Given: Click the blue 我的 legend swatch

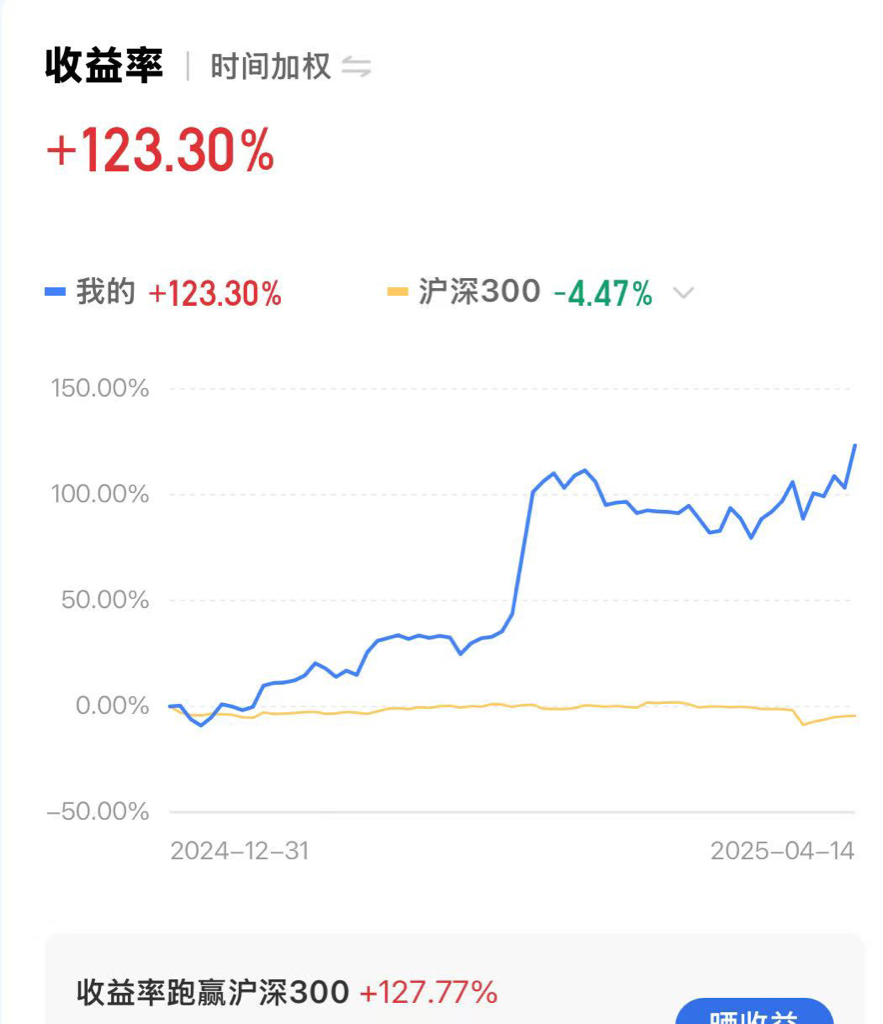Looking at the screenshot, I should [56, 293].
